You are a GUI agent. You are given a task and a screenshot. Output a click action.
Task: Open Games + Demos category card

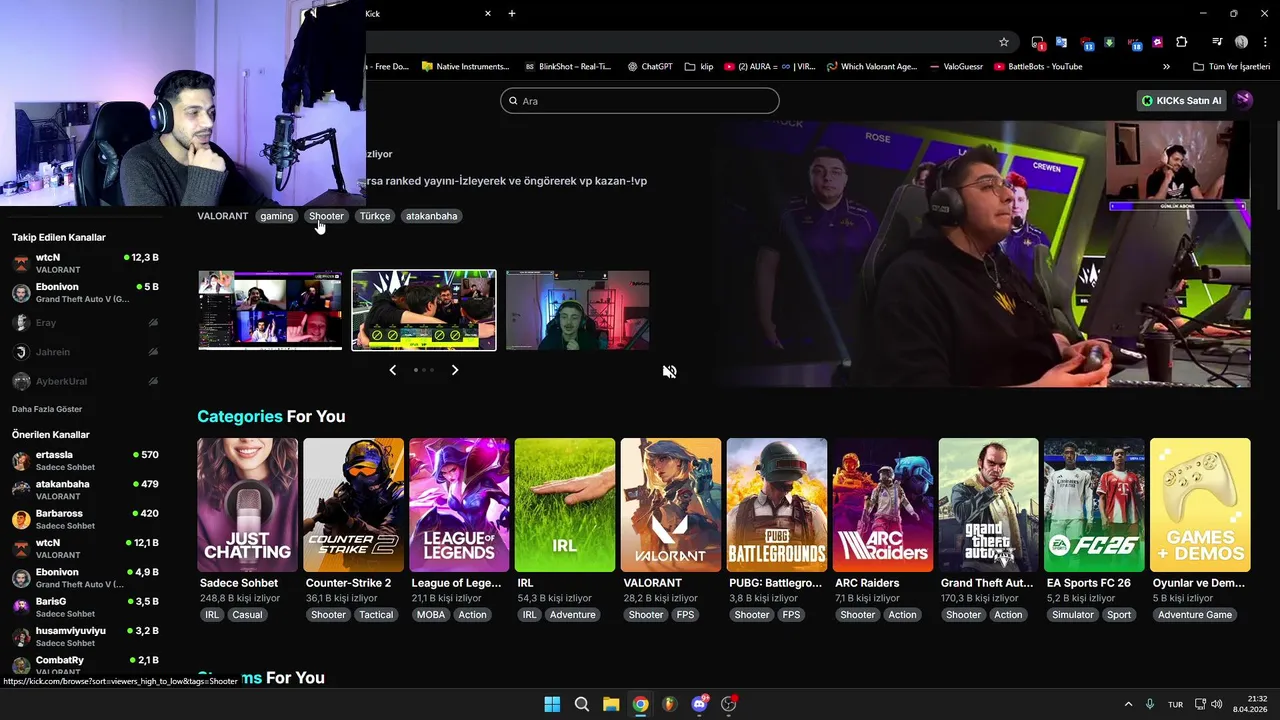(x=1200, y=505)
